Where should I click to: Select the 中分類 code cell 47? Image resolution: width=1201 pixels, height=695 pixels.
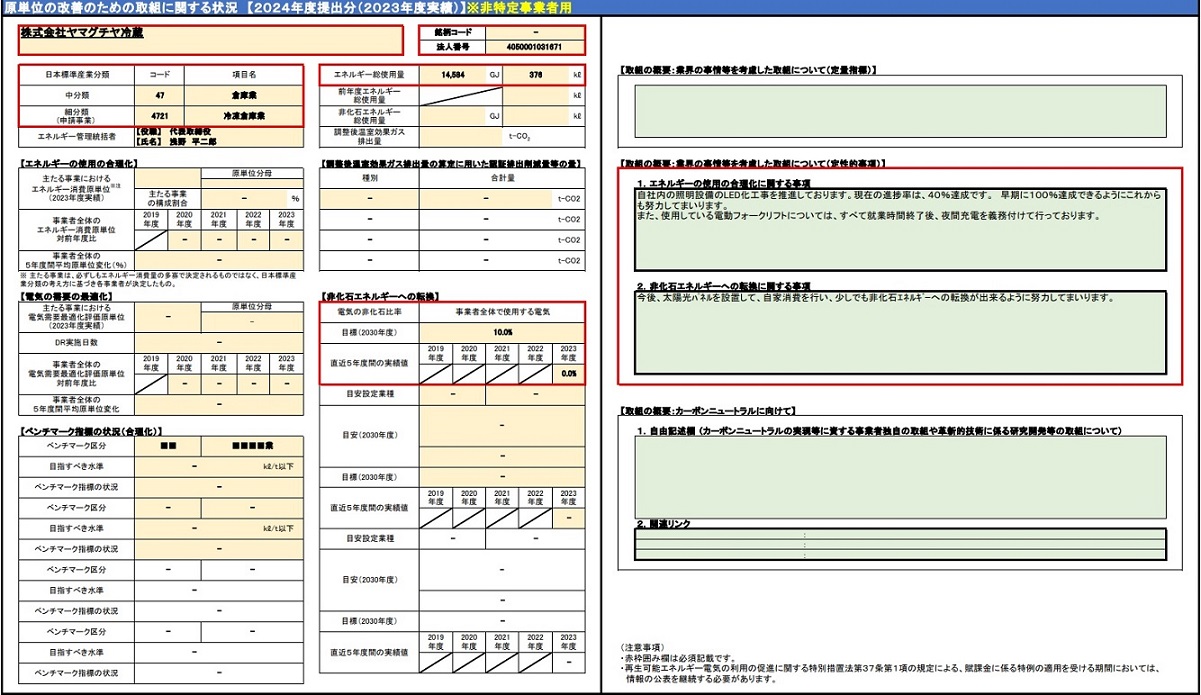point(160,94)
